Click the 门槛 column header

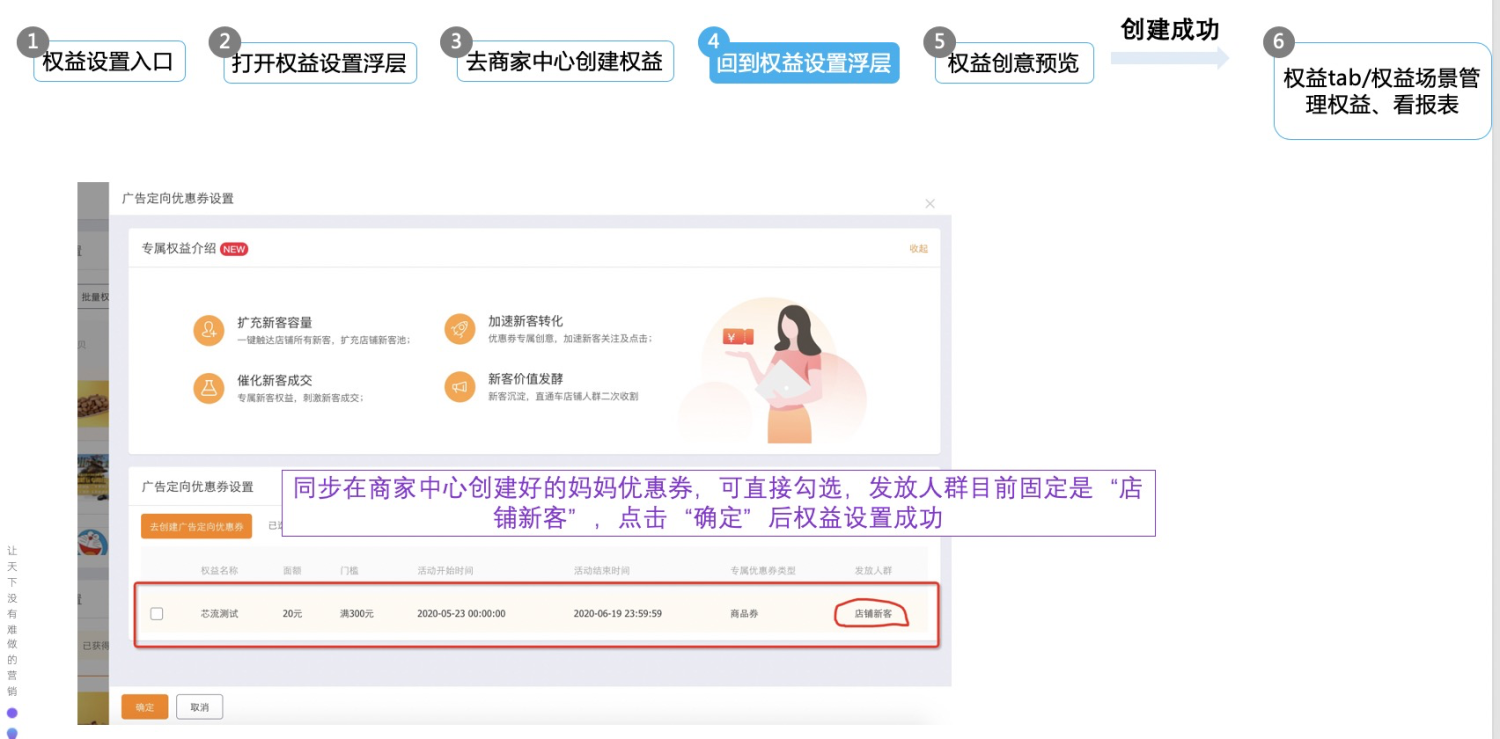pyautogui.click(x=349, y=570)
